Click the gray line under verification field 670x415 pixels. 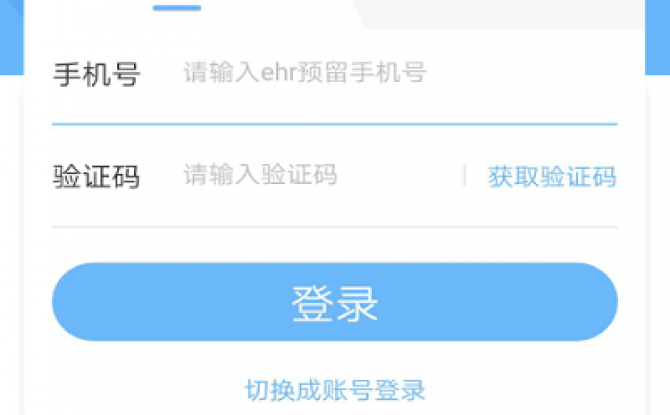335,227
